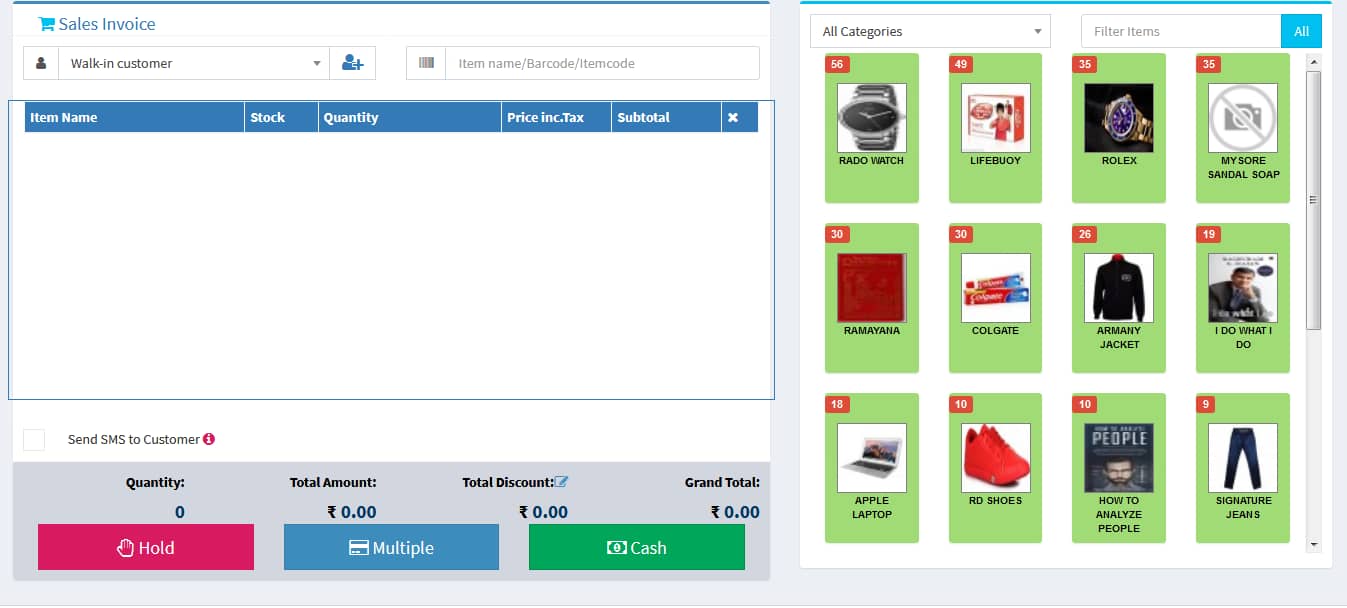Choose the Multiple payment button

tap(391, 547)
